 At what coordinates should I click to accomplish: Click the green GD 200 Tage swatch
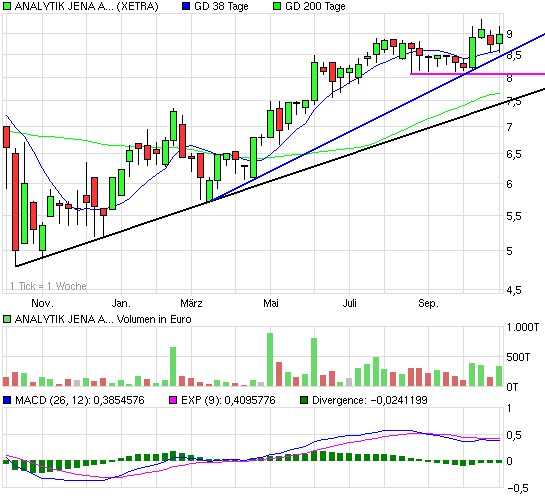coord(277,6)
